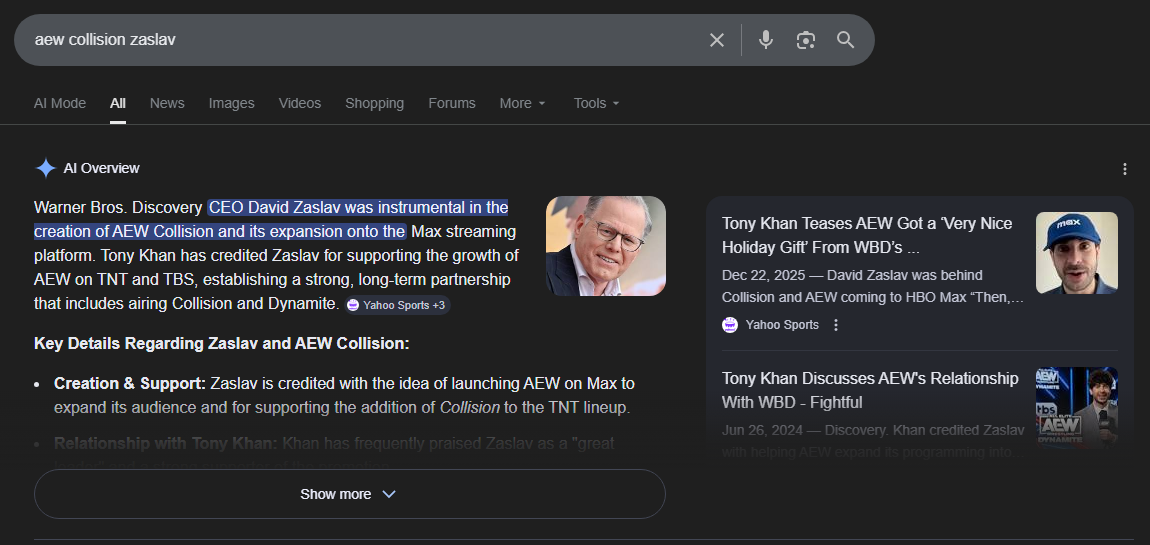Open the Videos tab
Screen dimensions: 1150x545
point(299,103)
